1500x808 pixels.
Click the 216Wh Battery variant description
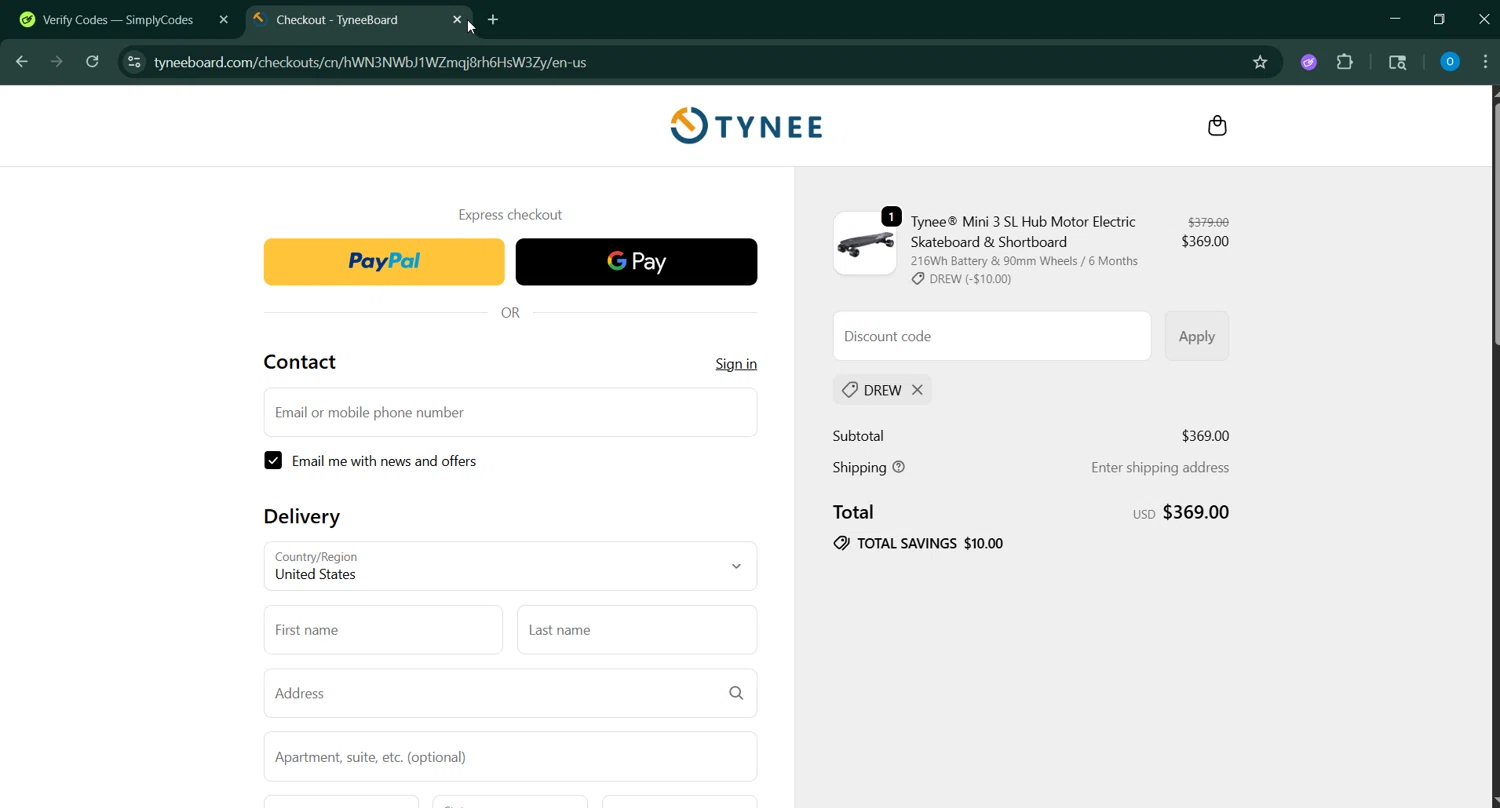click(1024, 261)
